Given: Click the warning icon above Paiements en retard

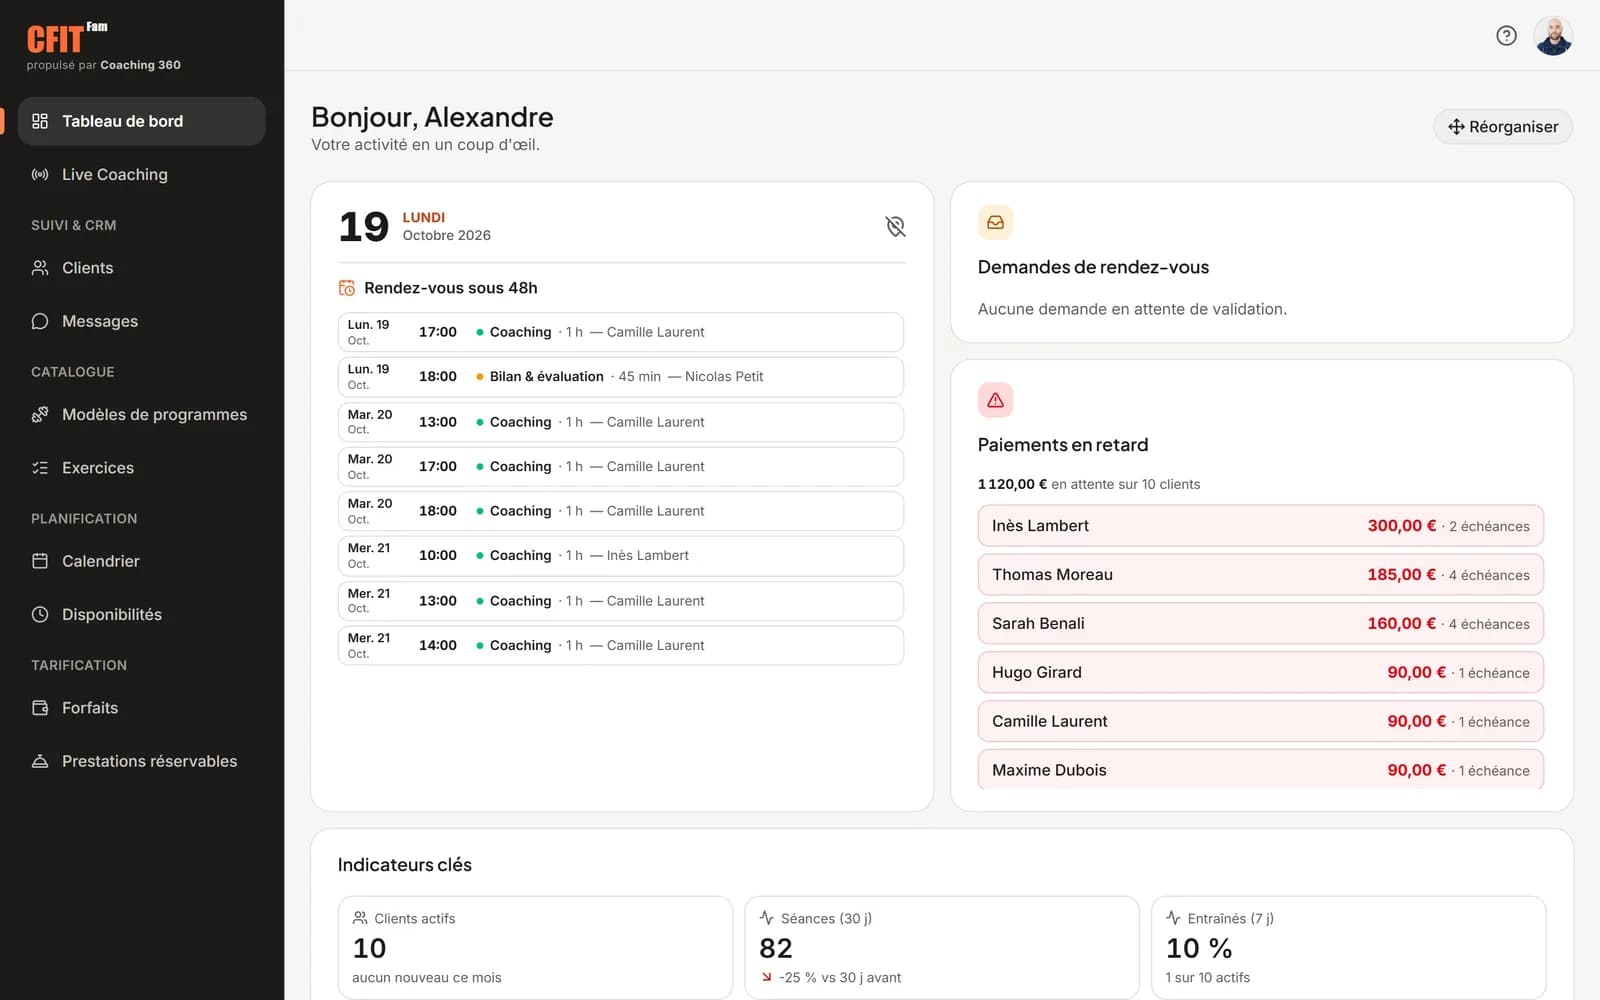Looking at the screenshot, I should coord(995,400).
